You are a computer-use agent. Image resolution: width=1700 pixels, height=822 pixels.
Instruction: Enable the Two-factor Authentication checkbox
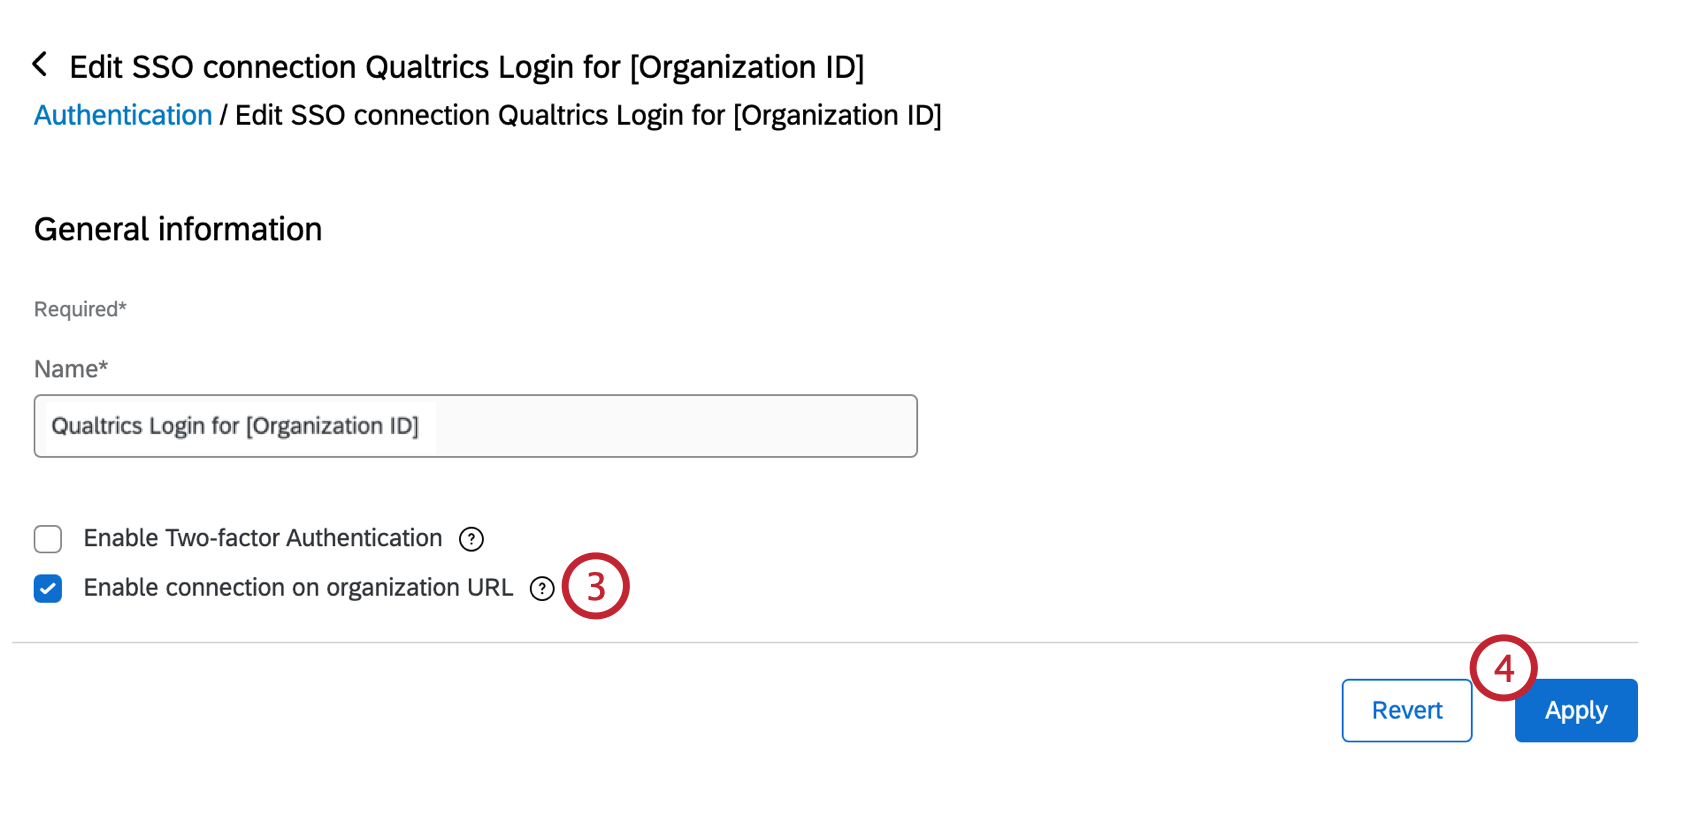point(48,539)
